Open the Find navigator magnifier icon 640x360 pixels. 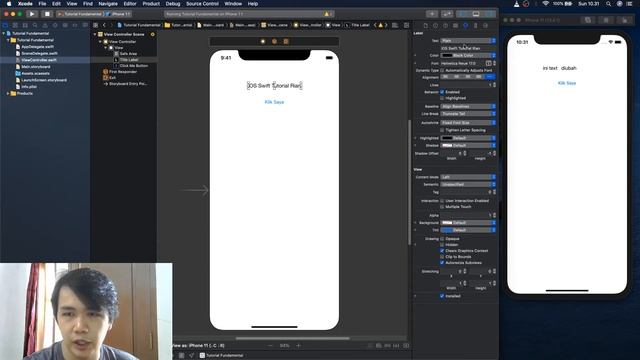click(x=35, y=25)
